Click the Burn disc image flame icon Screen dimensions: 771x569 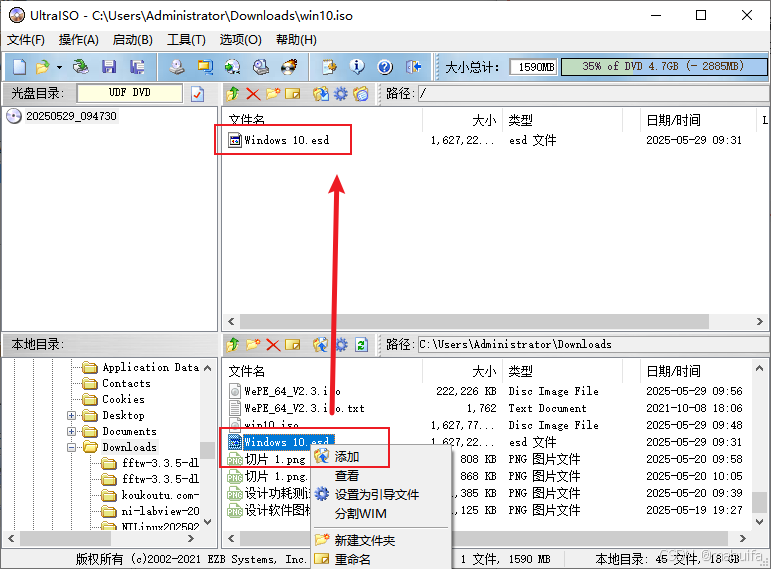point(290,66)
